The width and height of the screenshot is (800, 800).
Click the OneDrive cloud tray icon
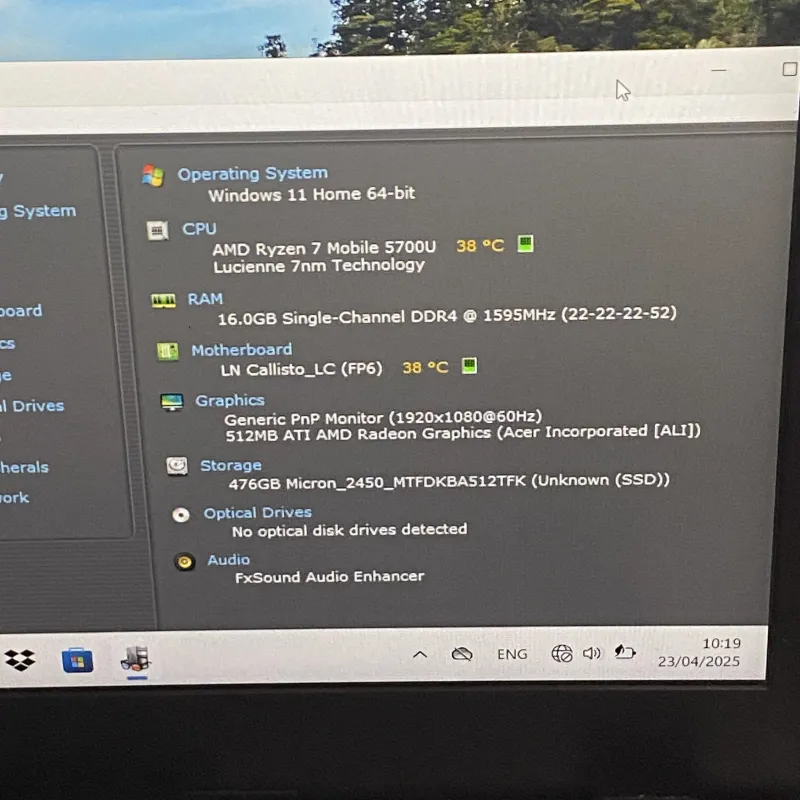(462, 654)
